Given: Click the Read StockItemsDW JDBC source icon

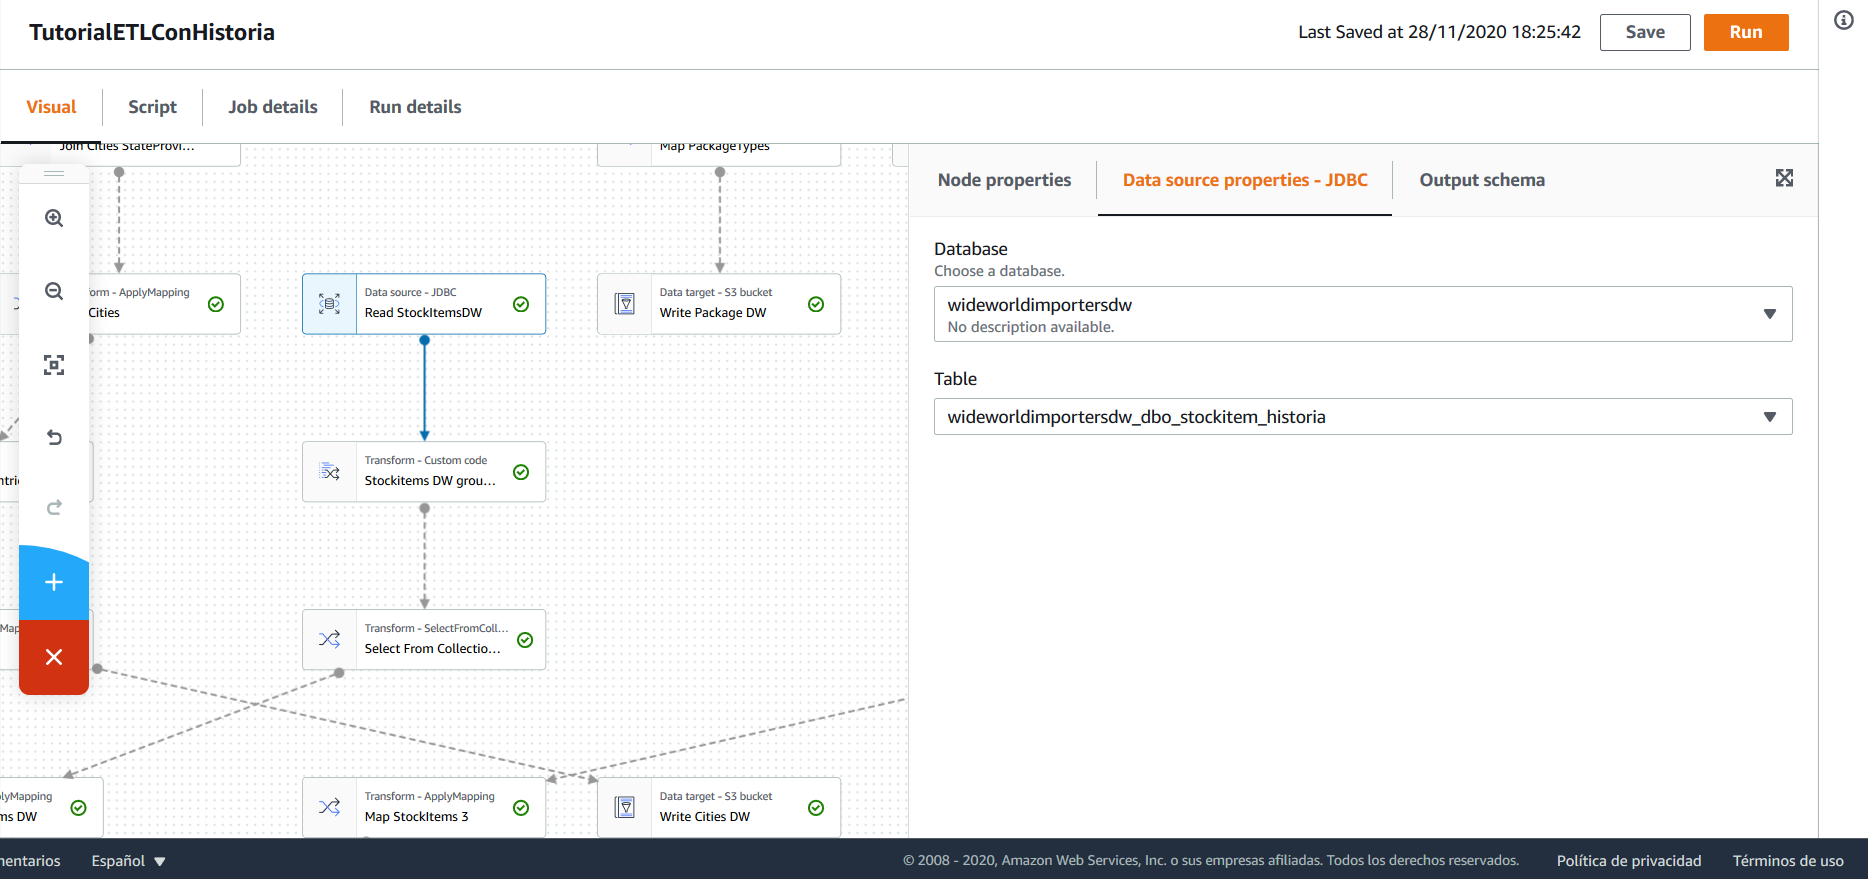Looking at the screenshot, I should click(x=329, y=304).
